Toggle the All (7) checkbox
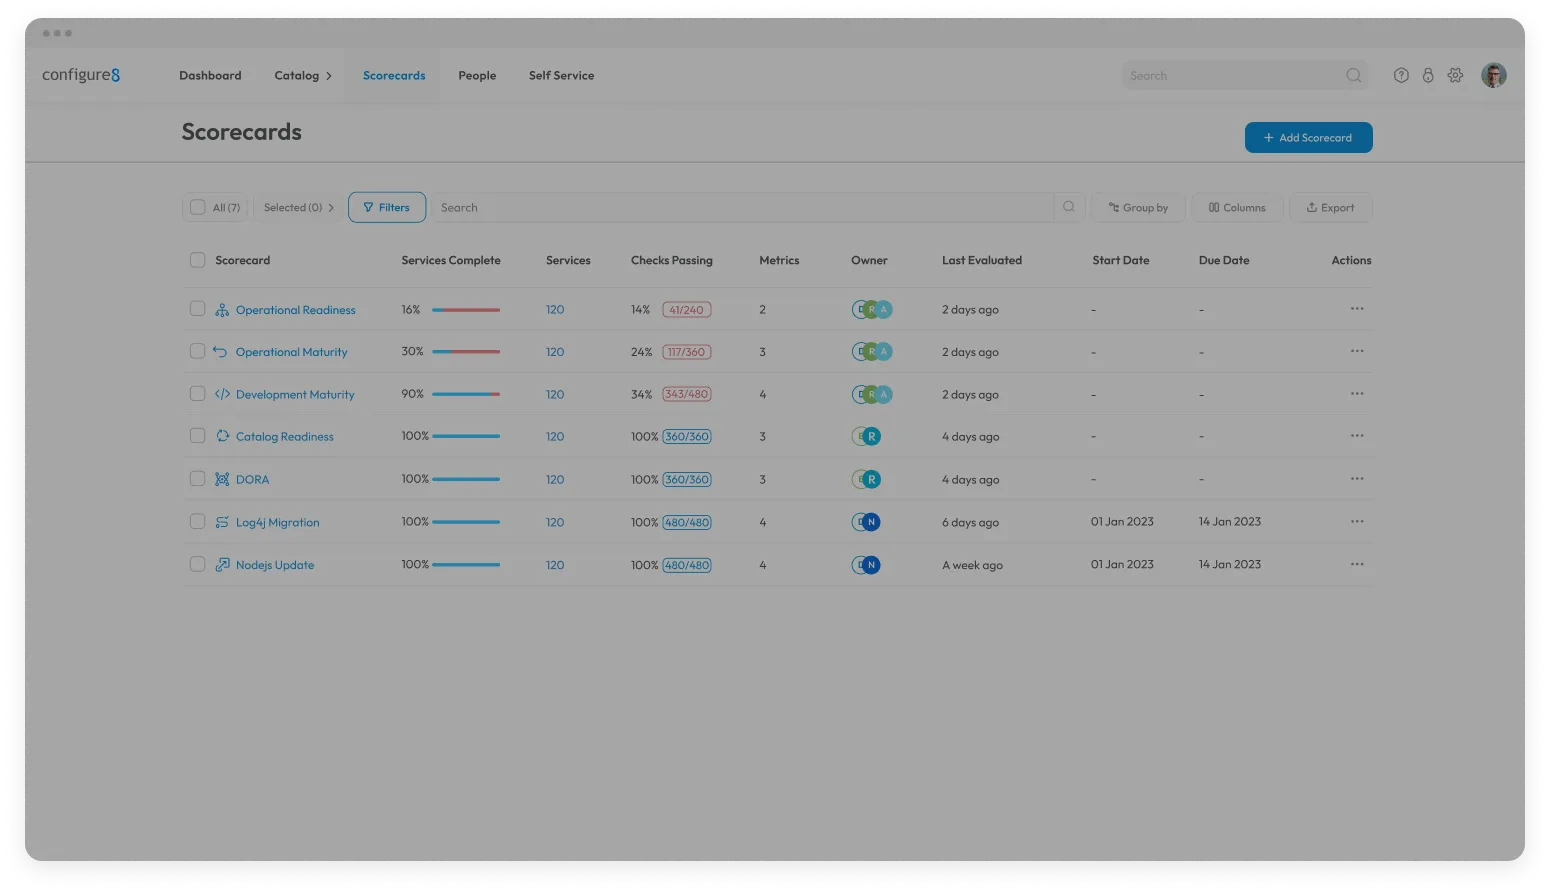The image size is (1550, 893). pos(198,207)
